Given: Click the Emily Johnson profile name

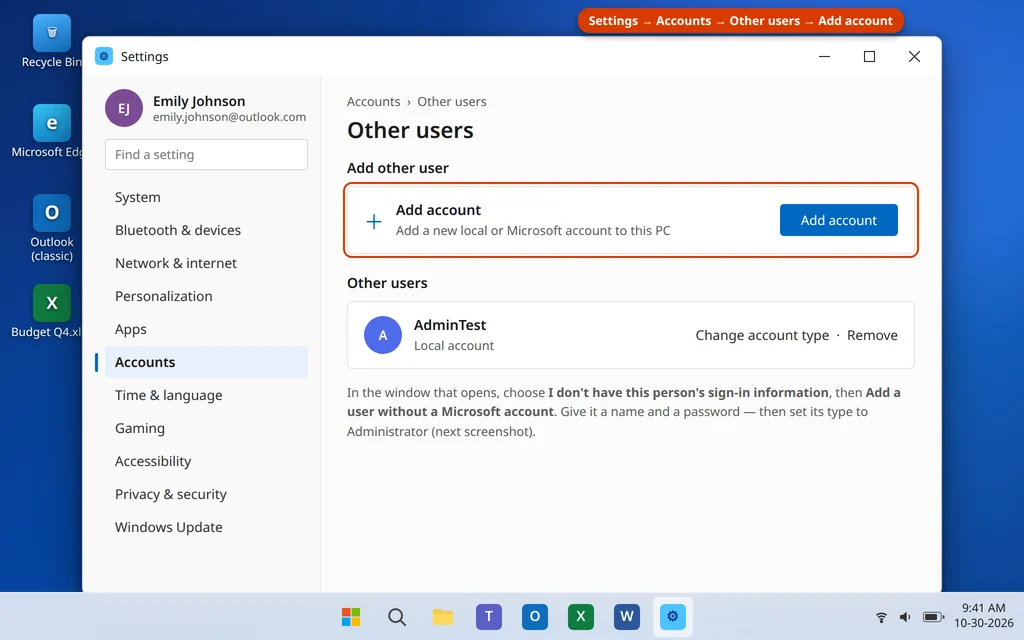Looking at the screenshot, I should click(x=199, y=101).
